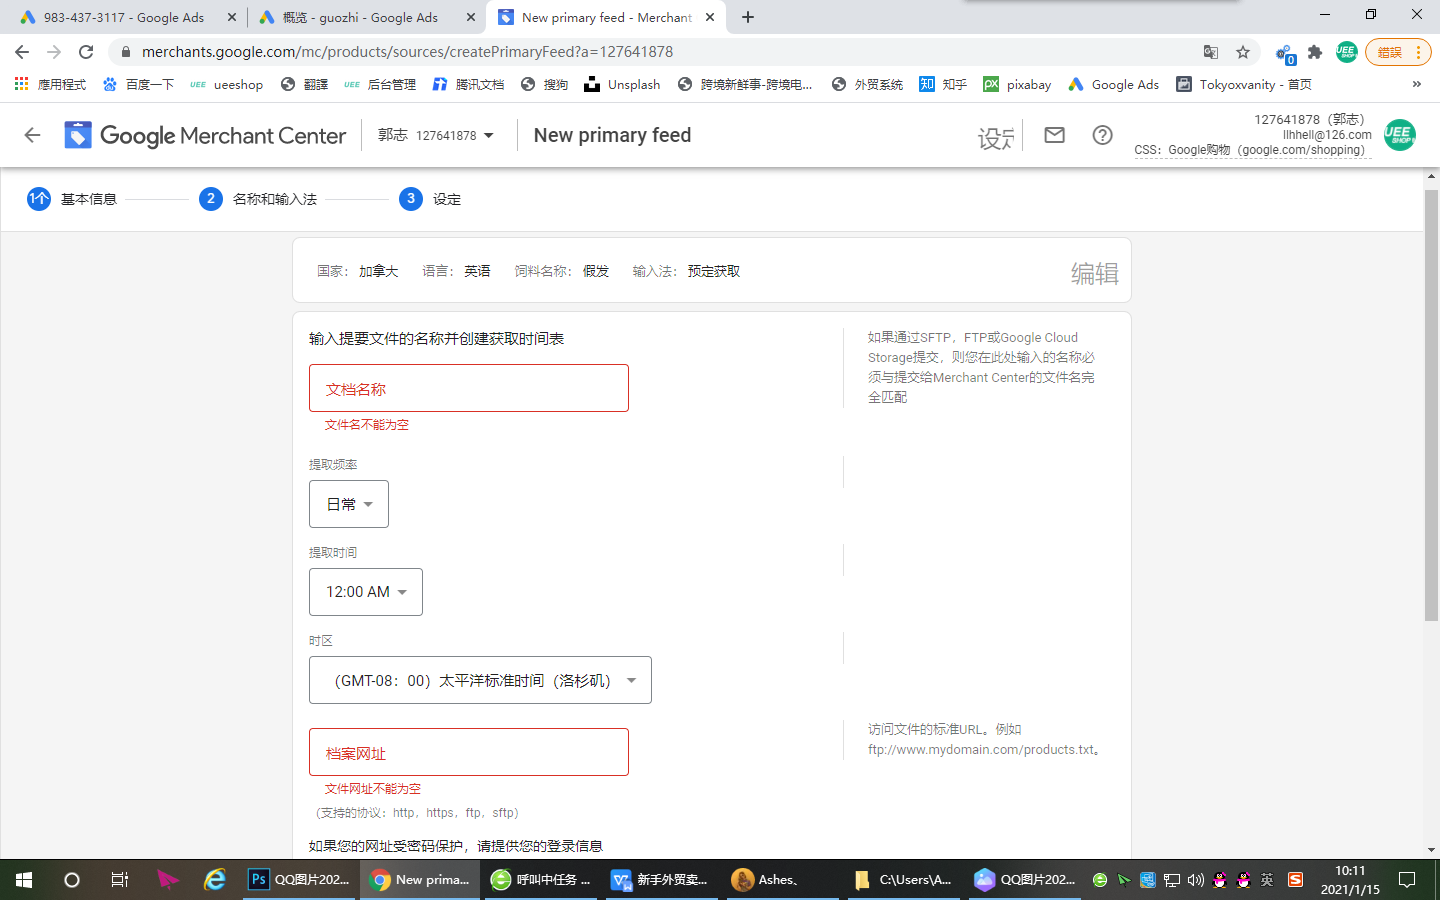The image size is (1440, 900).
Task: Click the 编辑 edit link
Action: pos(1094,273)
